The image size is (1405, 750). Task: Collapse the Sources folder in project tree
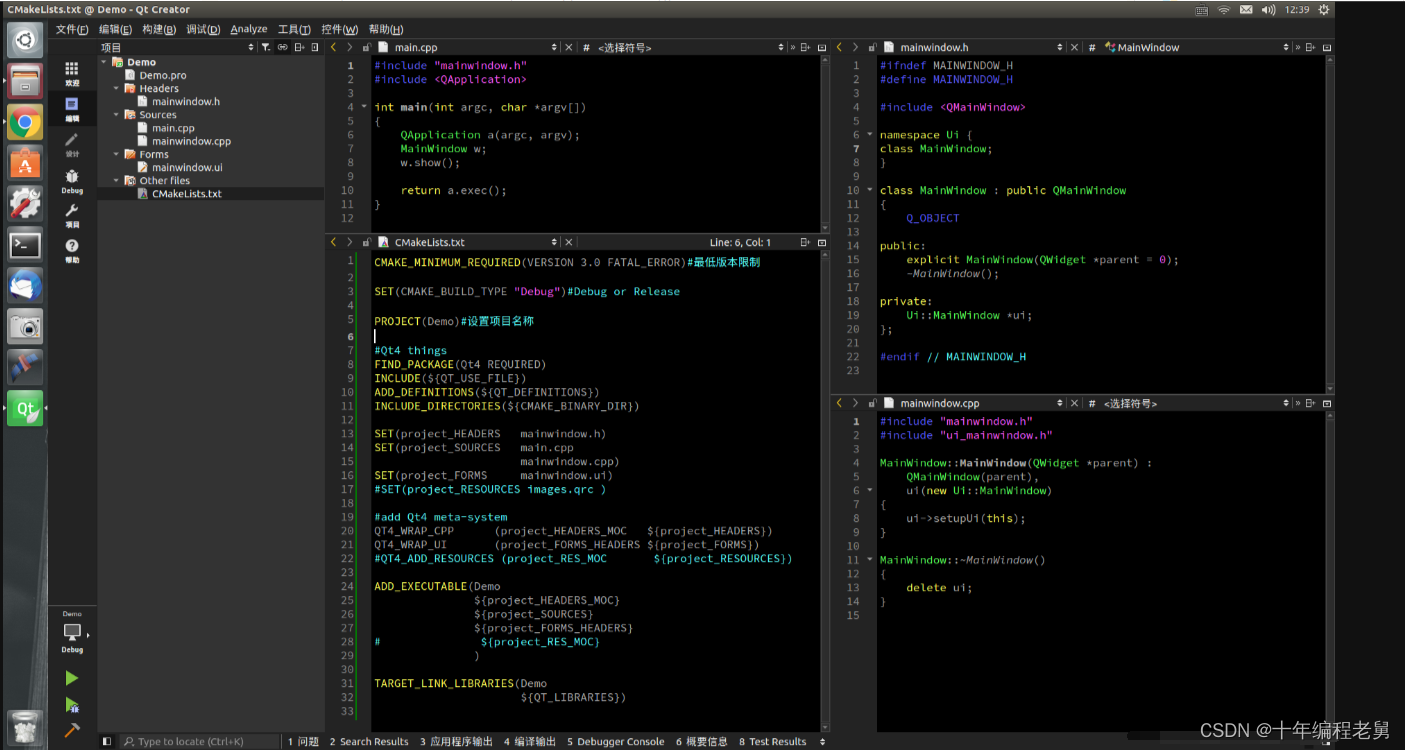pyautogui.click(x=117, y=115)
